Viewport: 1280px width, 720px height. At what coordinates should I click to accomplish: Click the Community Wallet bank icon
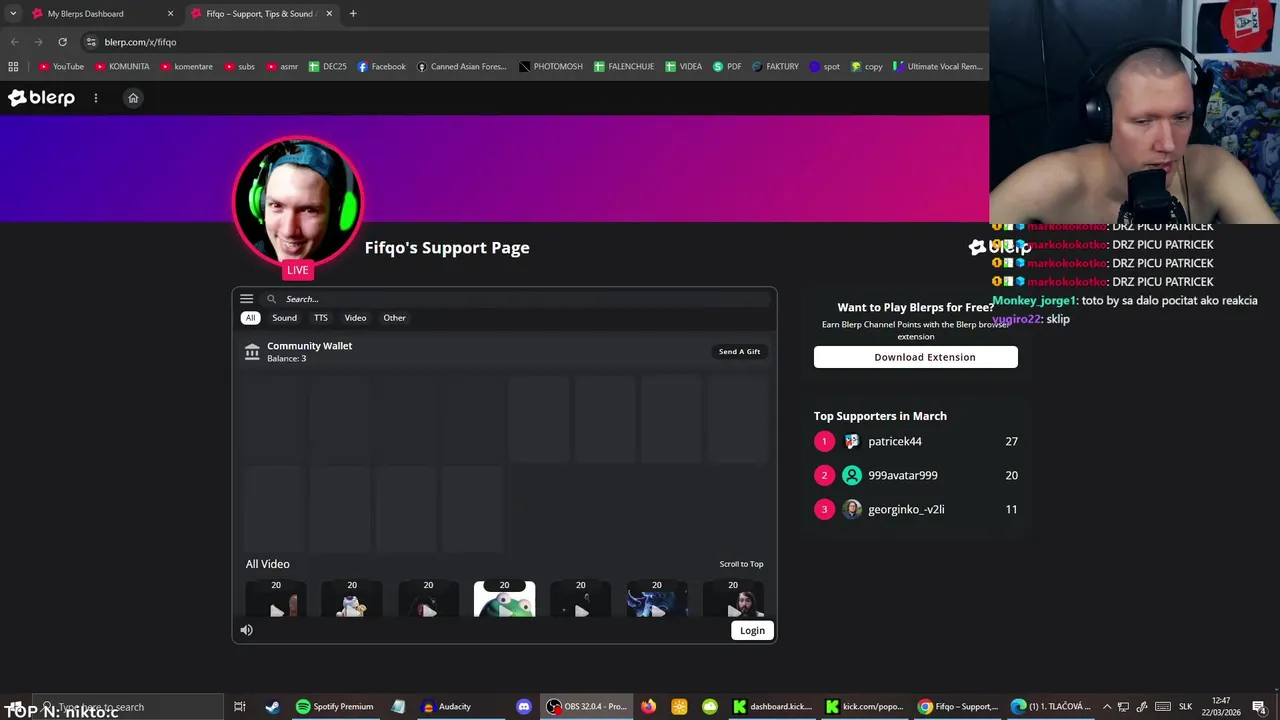tap(252, 352)
